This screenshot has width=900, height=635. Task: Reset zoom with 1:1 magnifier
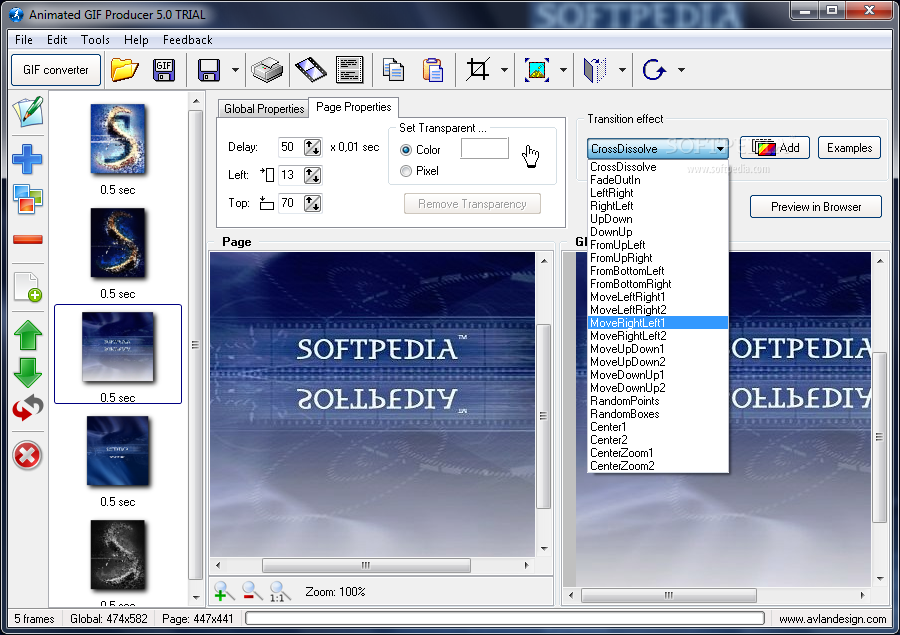[x=279, y=591]
